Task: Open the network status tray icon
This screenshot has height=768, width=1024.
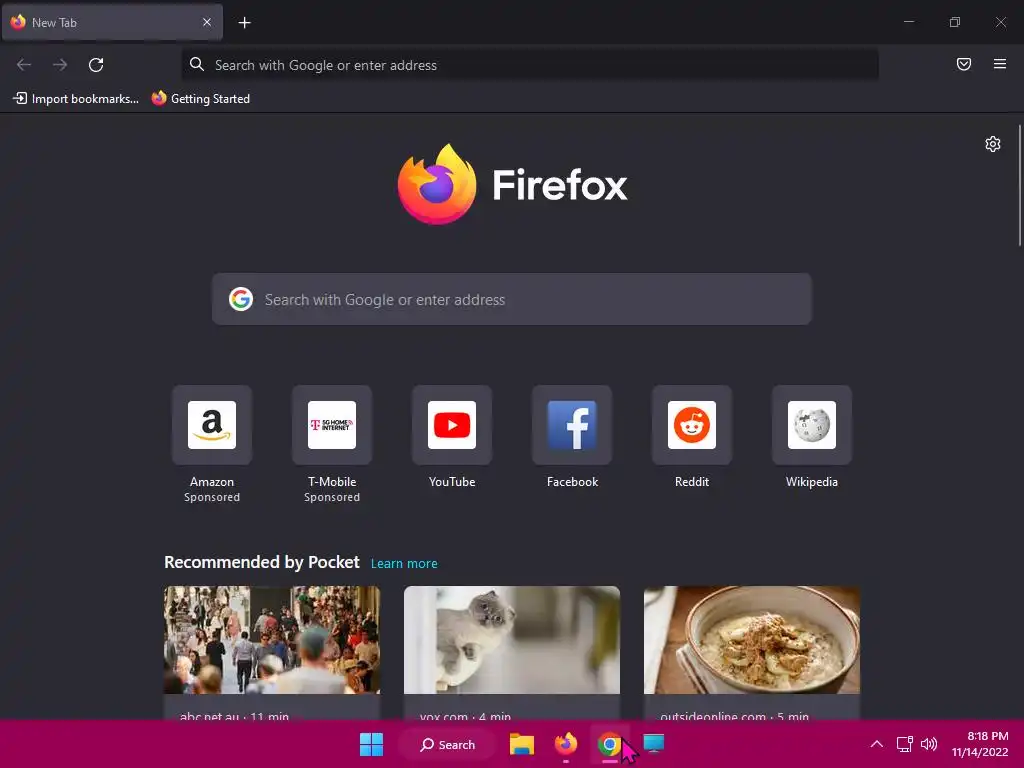Action: pos(904,744)
